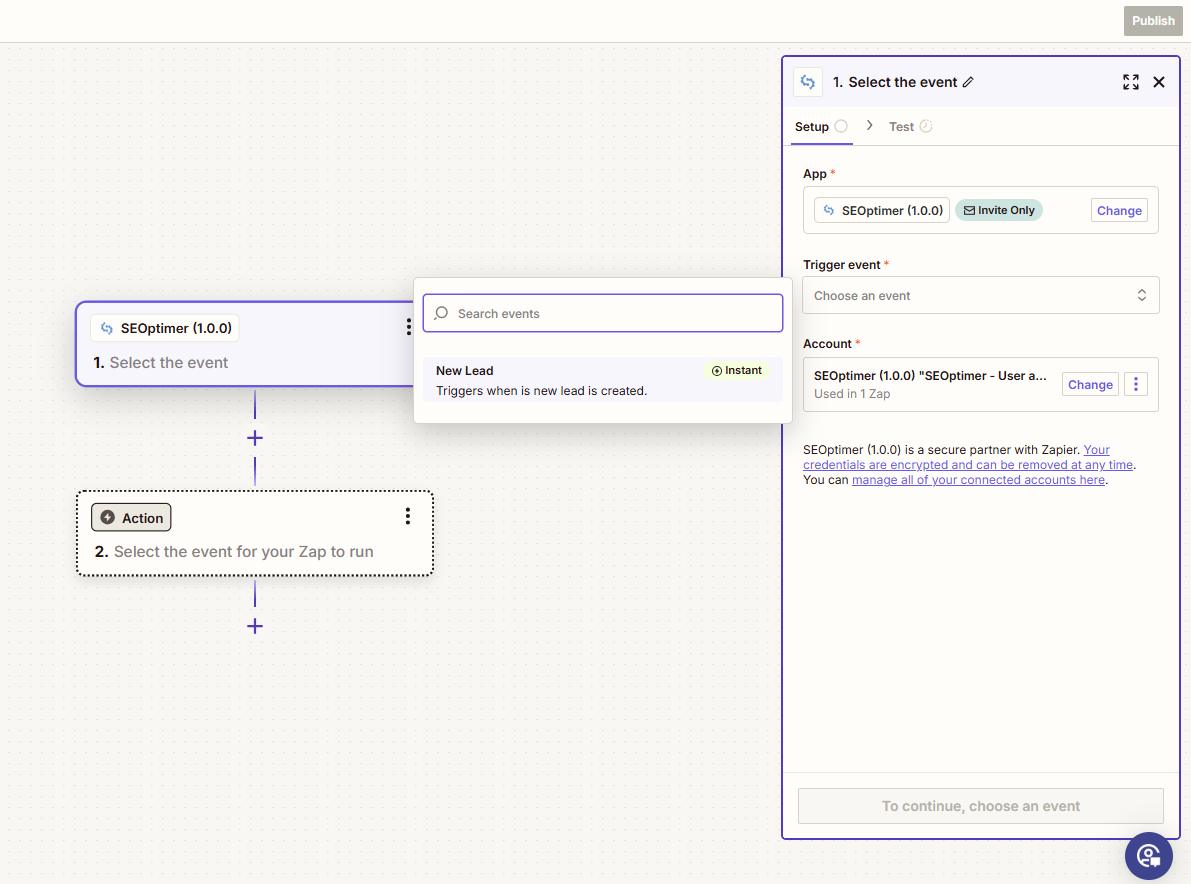Open the chat support bubble icon

[x=1148, y=856]
